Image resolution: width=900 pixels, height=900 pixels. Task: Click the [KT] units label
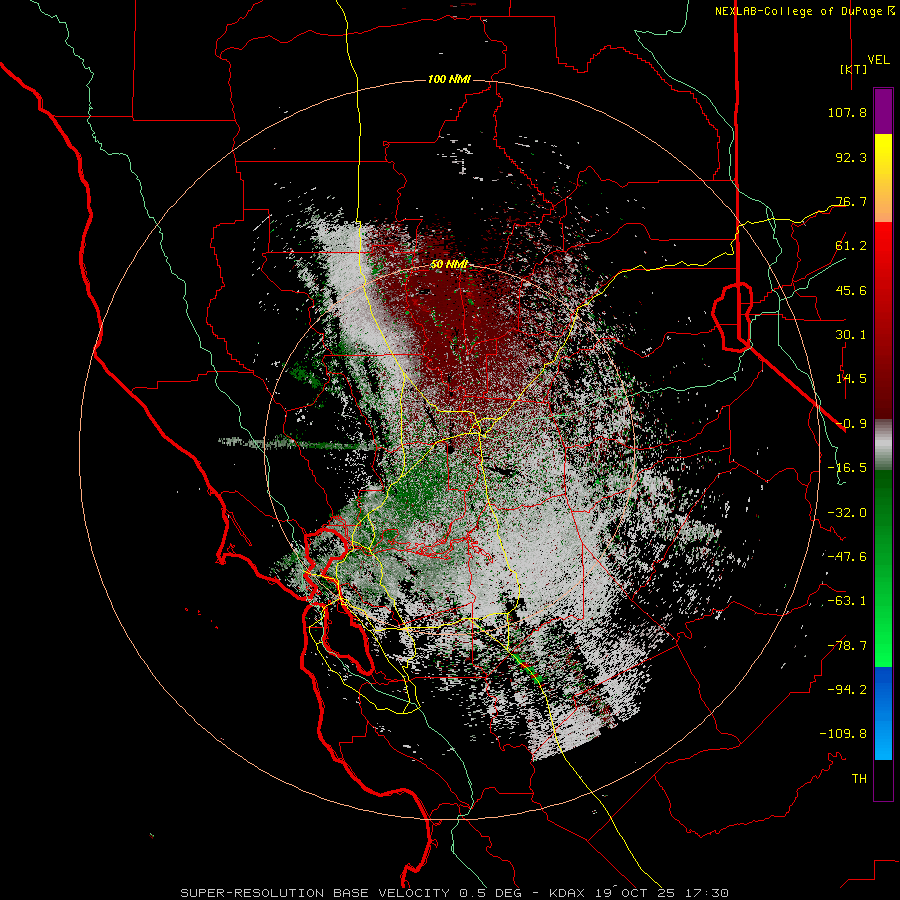coord(853,69)
